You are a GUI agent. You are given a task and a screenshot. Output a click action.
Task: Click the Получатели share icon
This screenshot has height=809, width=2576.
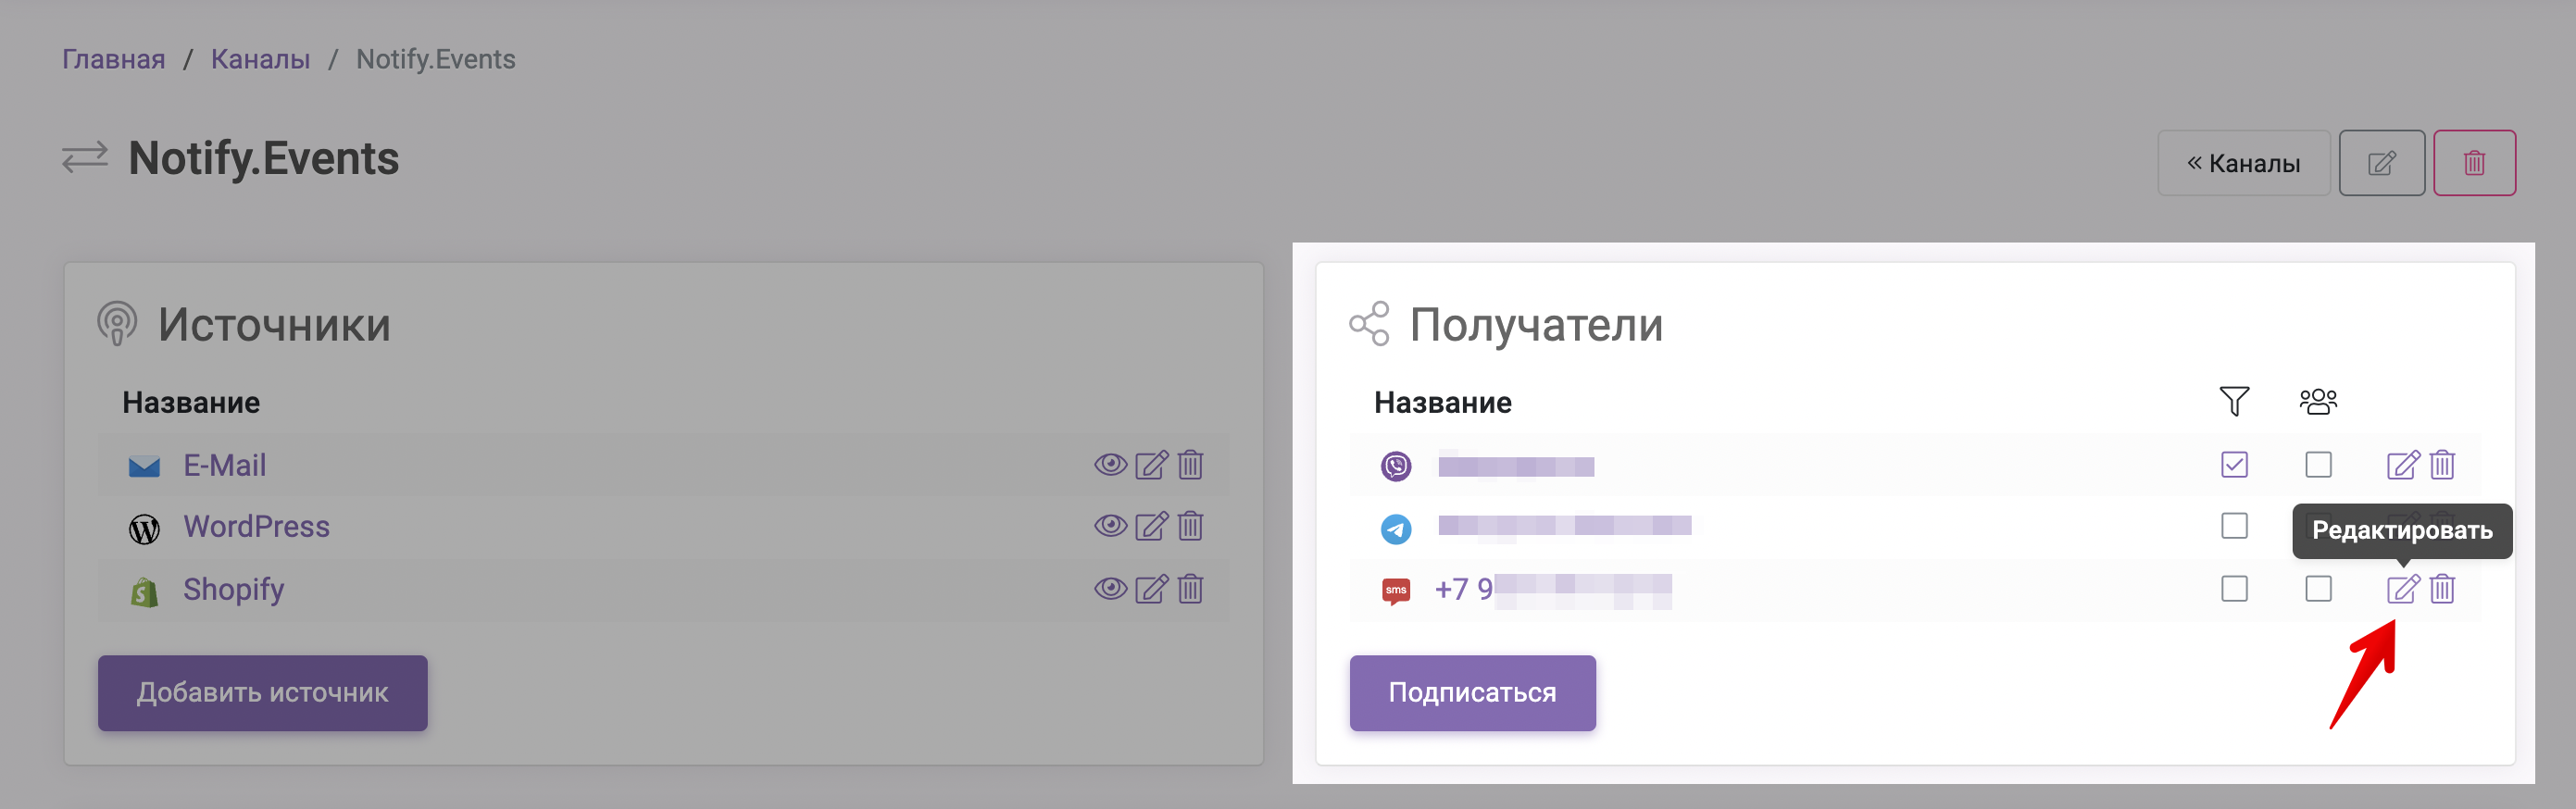pos(1369,324)
